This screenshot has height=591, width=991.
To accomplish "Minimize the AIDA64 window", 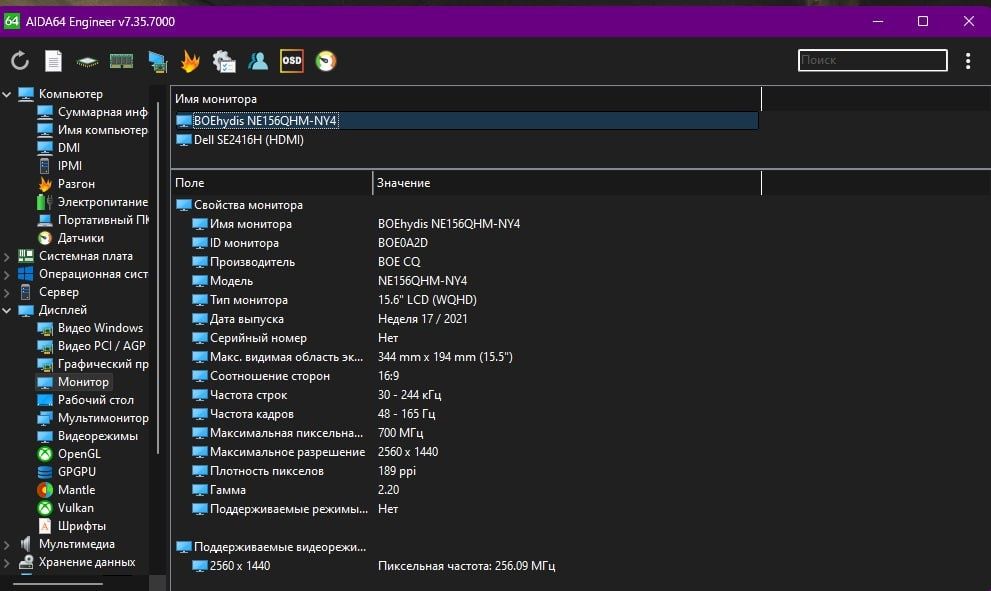I will 878,21.
